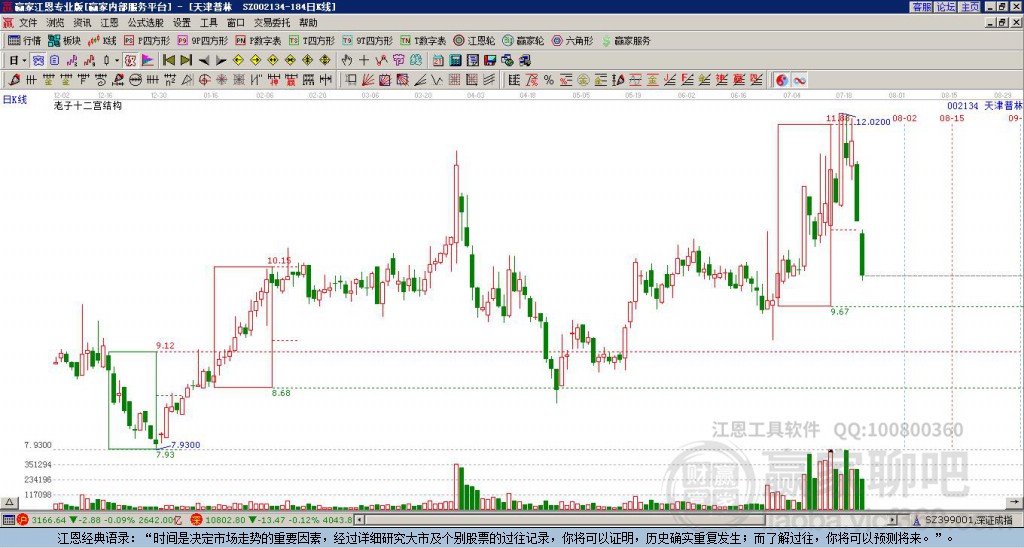
Task: Open the 资讯 menu
Action: coord(82,23)
